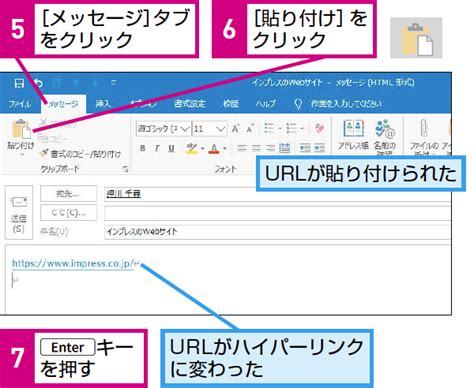Open the 書式設定 tab

pyautogui.click(x=189, y=104)
